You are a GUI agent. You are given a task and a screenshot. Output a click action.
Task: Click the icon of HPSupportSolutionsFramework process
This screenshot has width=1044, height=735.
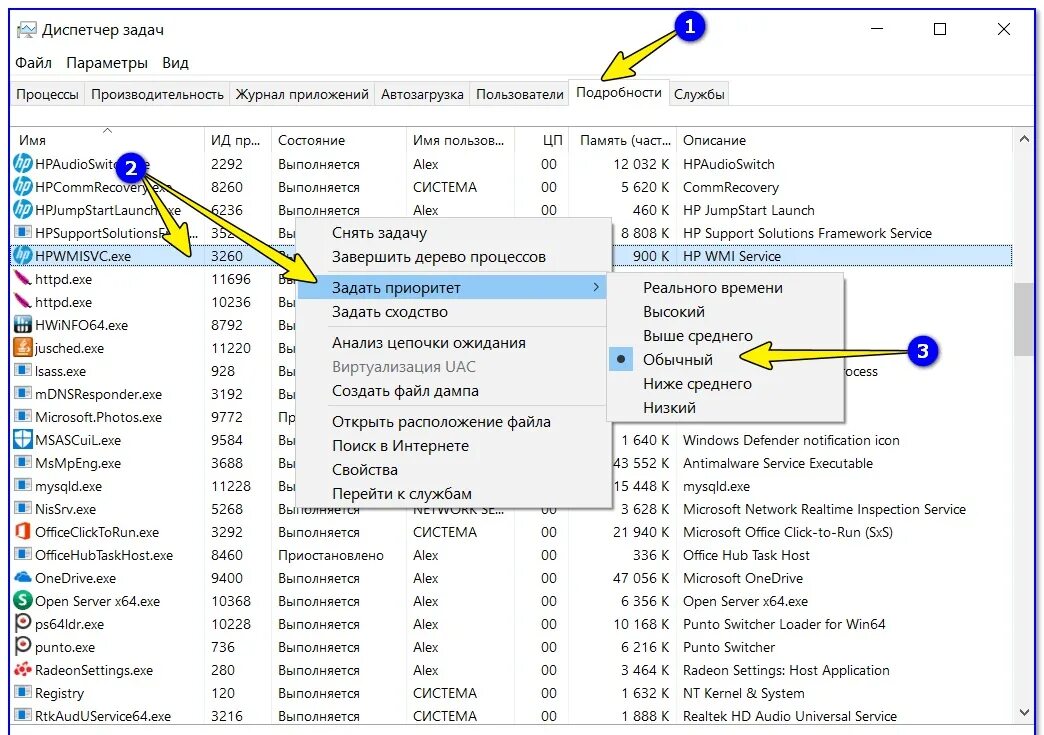click(x=23, y=233)
